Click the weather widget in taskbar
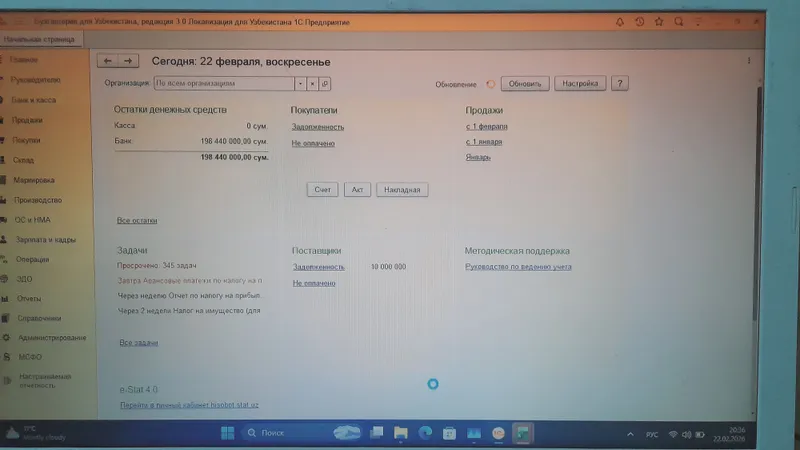Viewport: 800px width, 450px height. click(x=36, y=433)
